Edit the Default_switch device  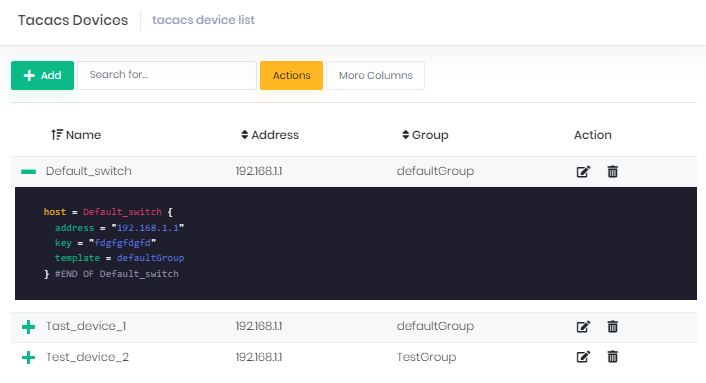point(583,171)
